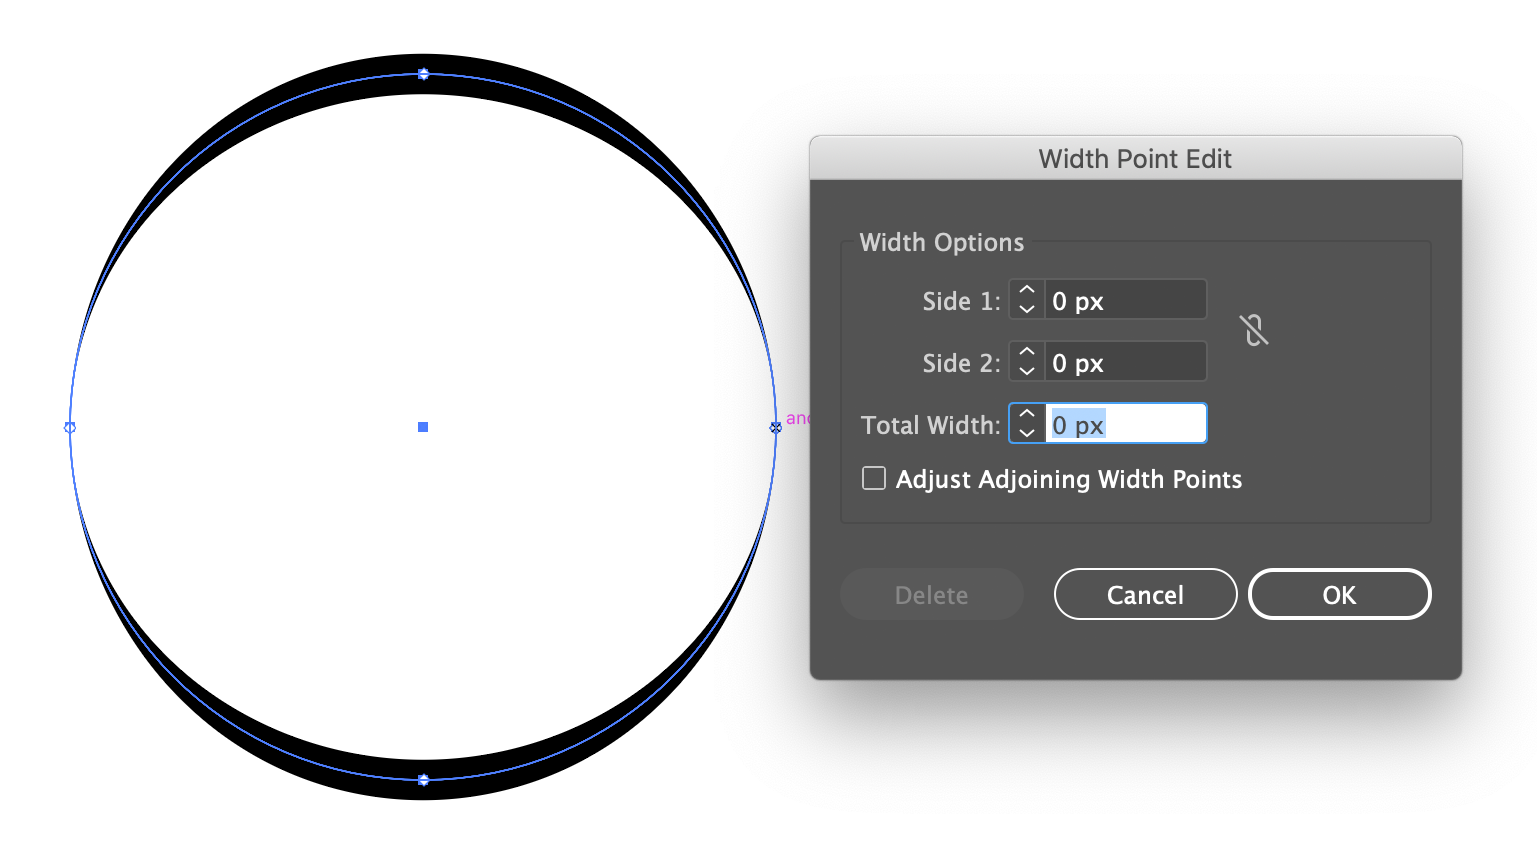Image resolution: width=1537 pixels, height=858 pixels.
Task: Decrease Side 1 using the down arrow
Action: click(1026, 308)
